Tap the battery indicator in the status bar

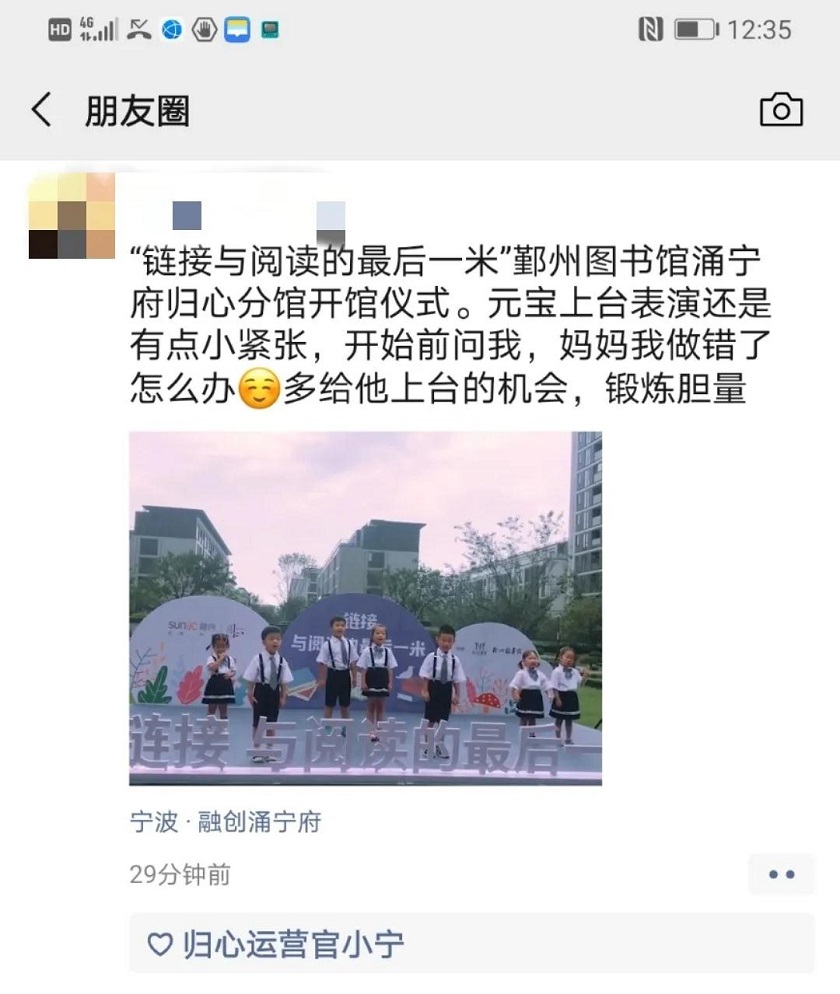[696, 30]
